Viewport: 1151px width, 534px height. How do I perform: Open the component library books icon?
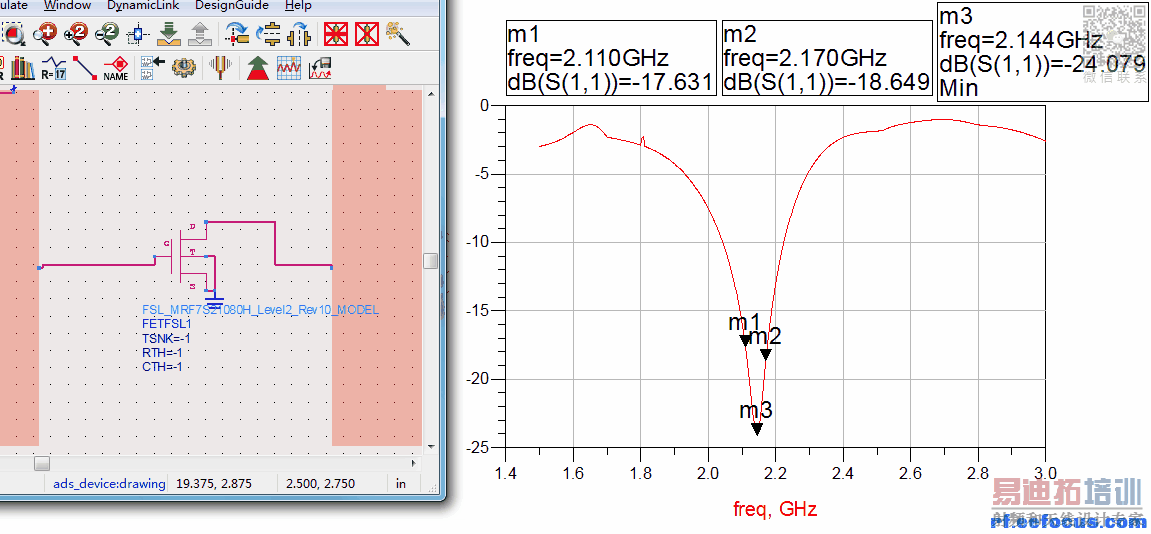point(23,68)
